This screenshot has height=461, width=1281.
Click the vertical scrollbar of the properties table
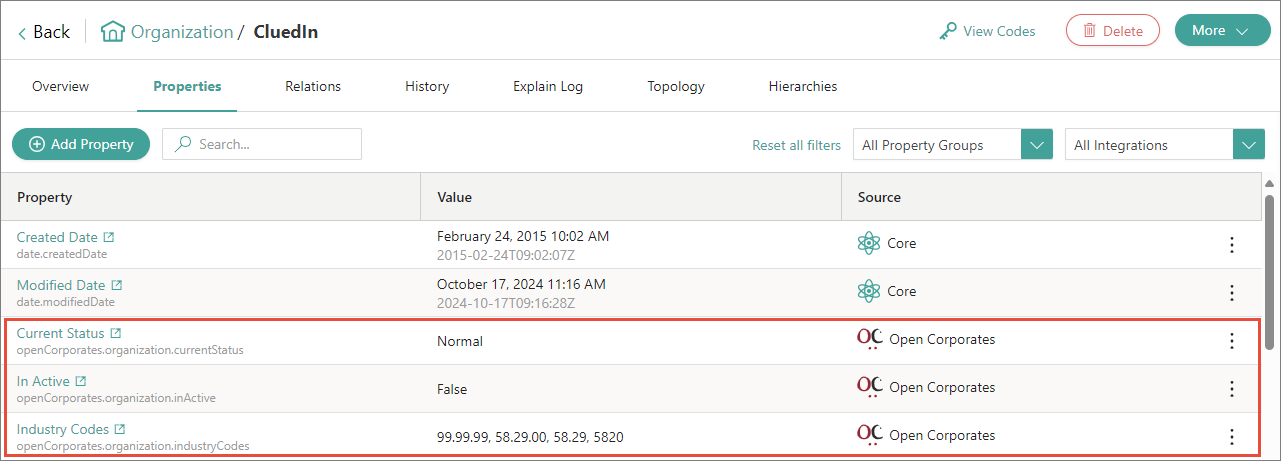pos(1270,270)
